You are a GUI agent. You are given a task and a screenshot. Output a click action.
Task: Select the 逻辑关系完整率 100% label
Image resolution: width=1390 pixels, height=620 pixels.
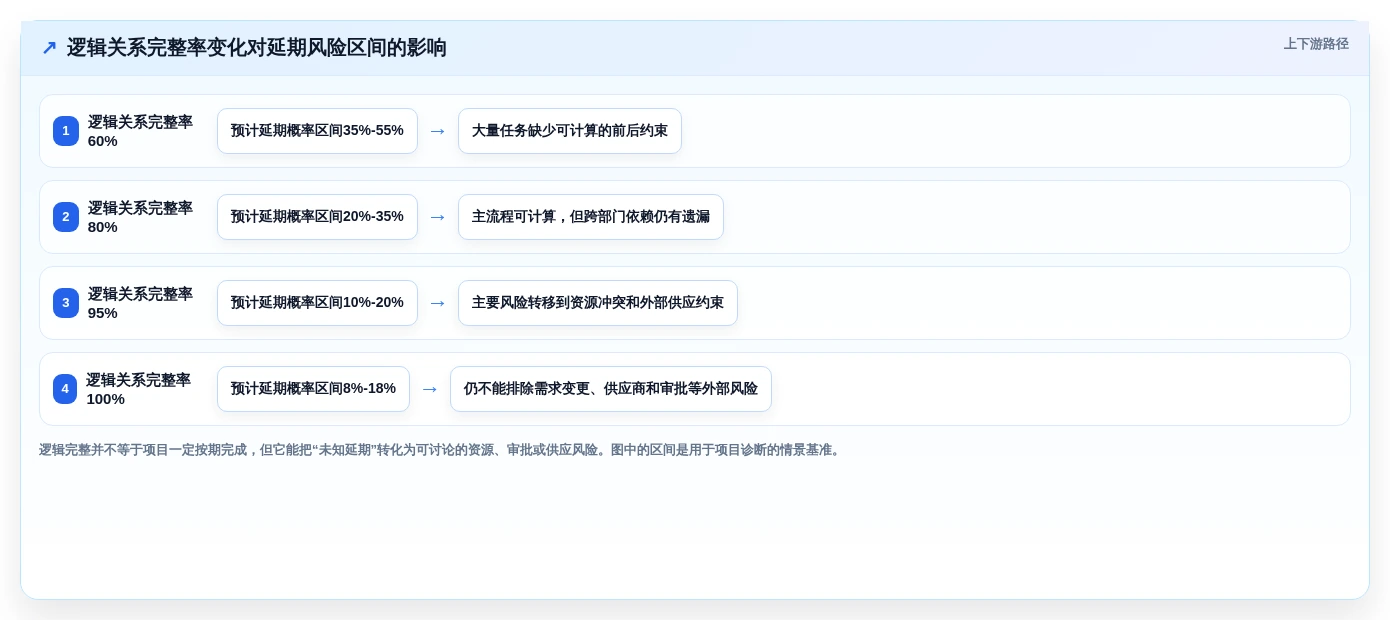[138, 389]
